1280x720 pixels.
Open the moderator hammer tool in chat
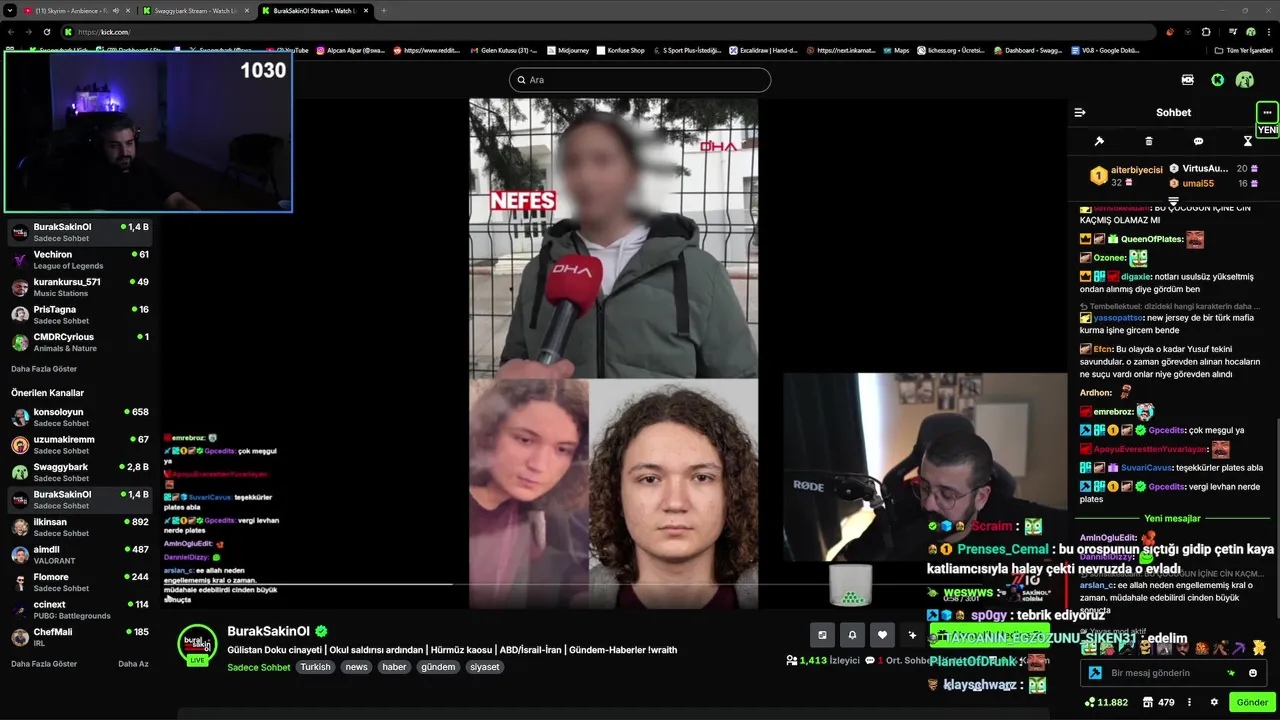pyautogui.click(x=1099, y=141)
